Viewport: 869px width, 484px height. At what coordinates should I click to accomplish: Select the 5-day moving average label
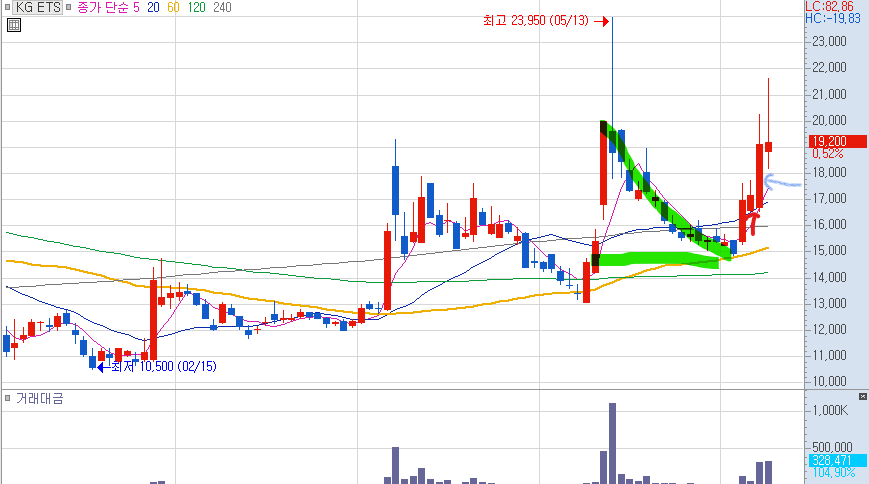[136, 8]
